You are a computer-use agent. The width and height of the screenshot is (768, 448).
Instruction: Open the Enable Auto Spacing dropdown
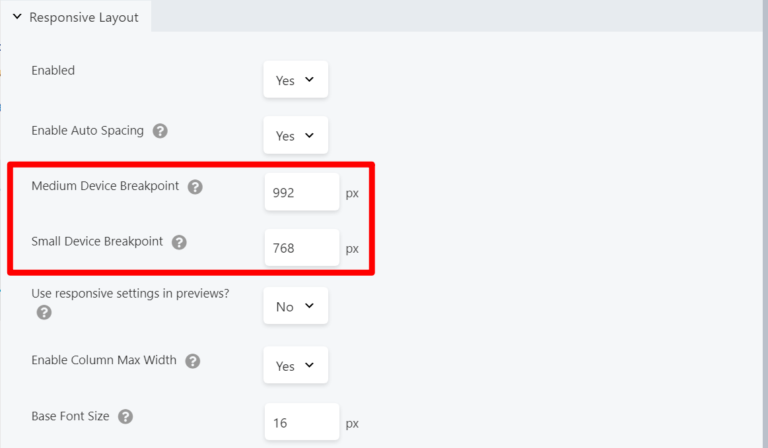pos(295,135)
